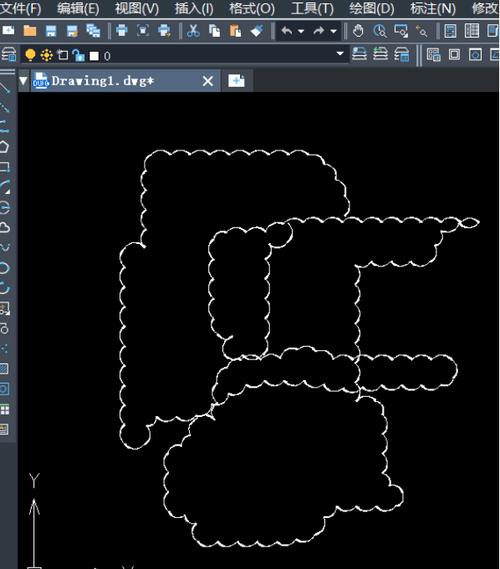Click zoom previous icon
Image resolution: width=500 pixels, height=569 pixels.
422,31
